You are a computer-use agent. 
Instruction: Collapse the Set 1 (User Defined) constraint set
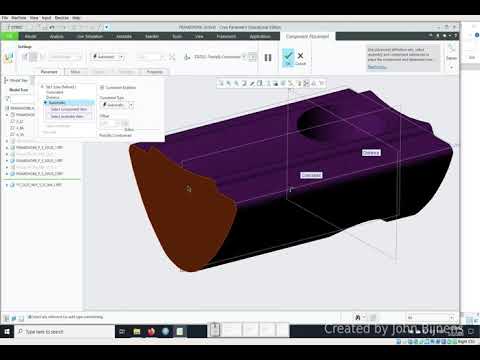click(x=42, y=87)
